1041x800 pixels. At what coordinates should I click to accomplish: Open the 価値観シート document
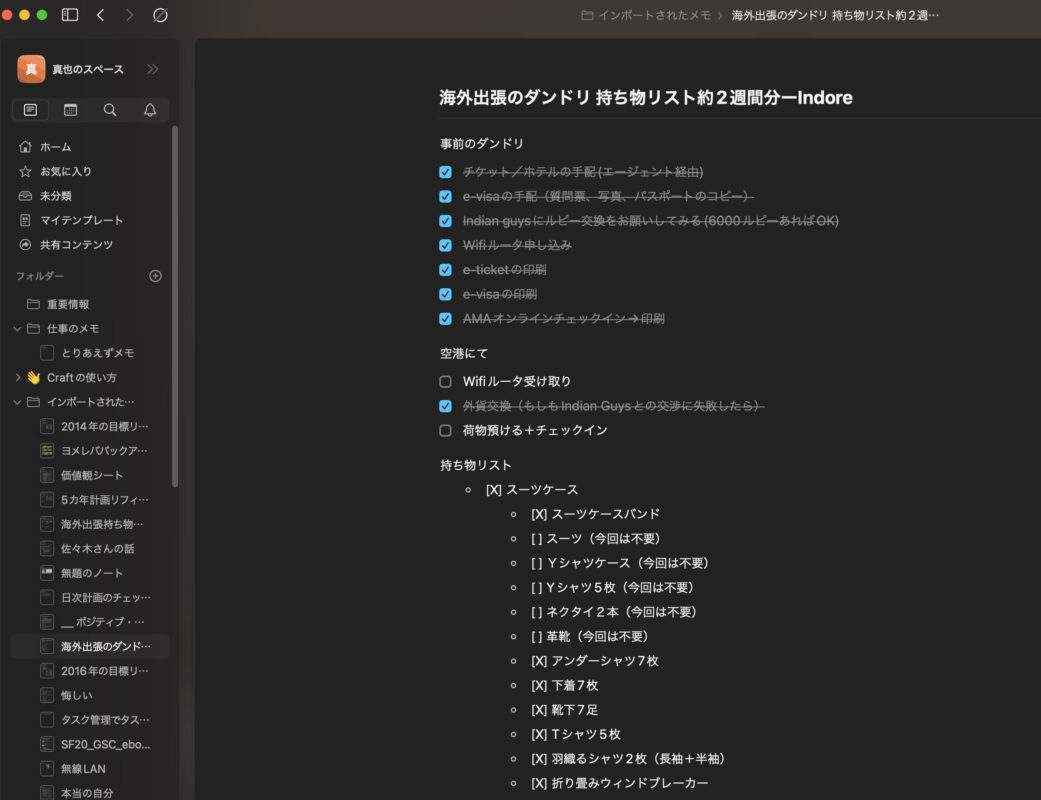point(92,475)
